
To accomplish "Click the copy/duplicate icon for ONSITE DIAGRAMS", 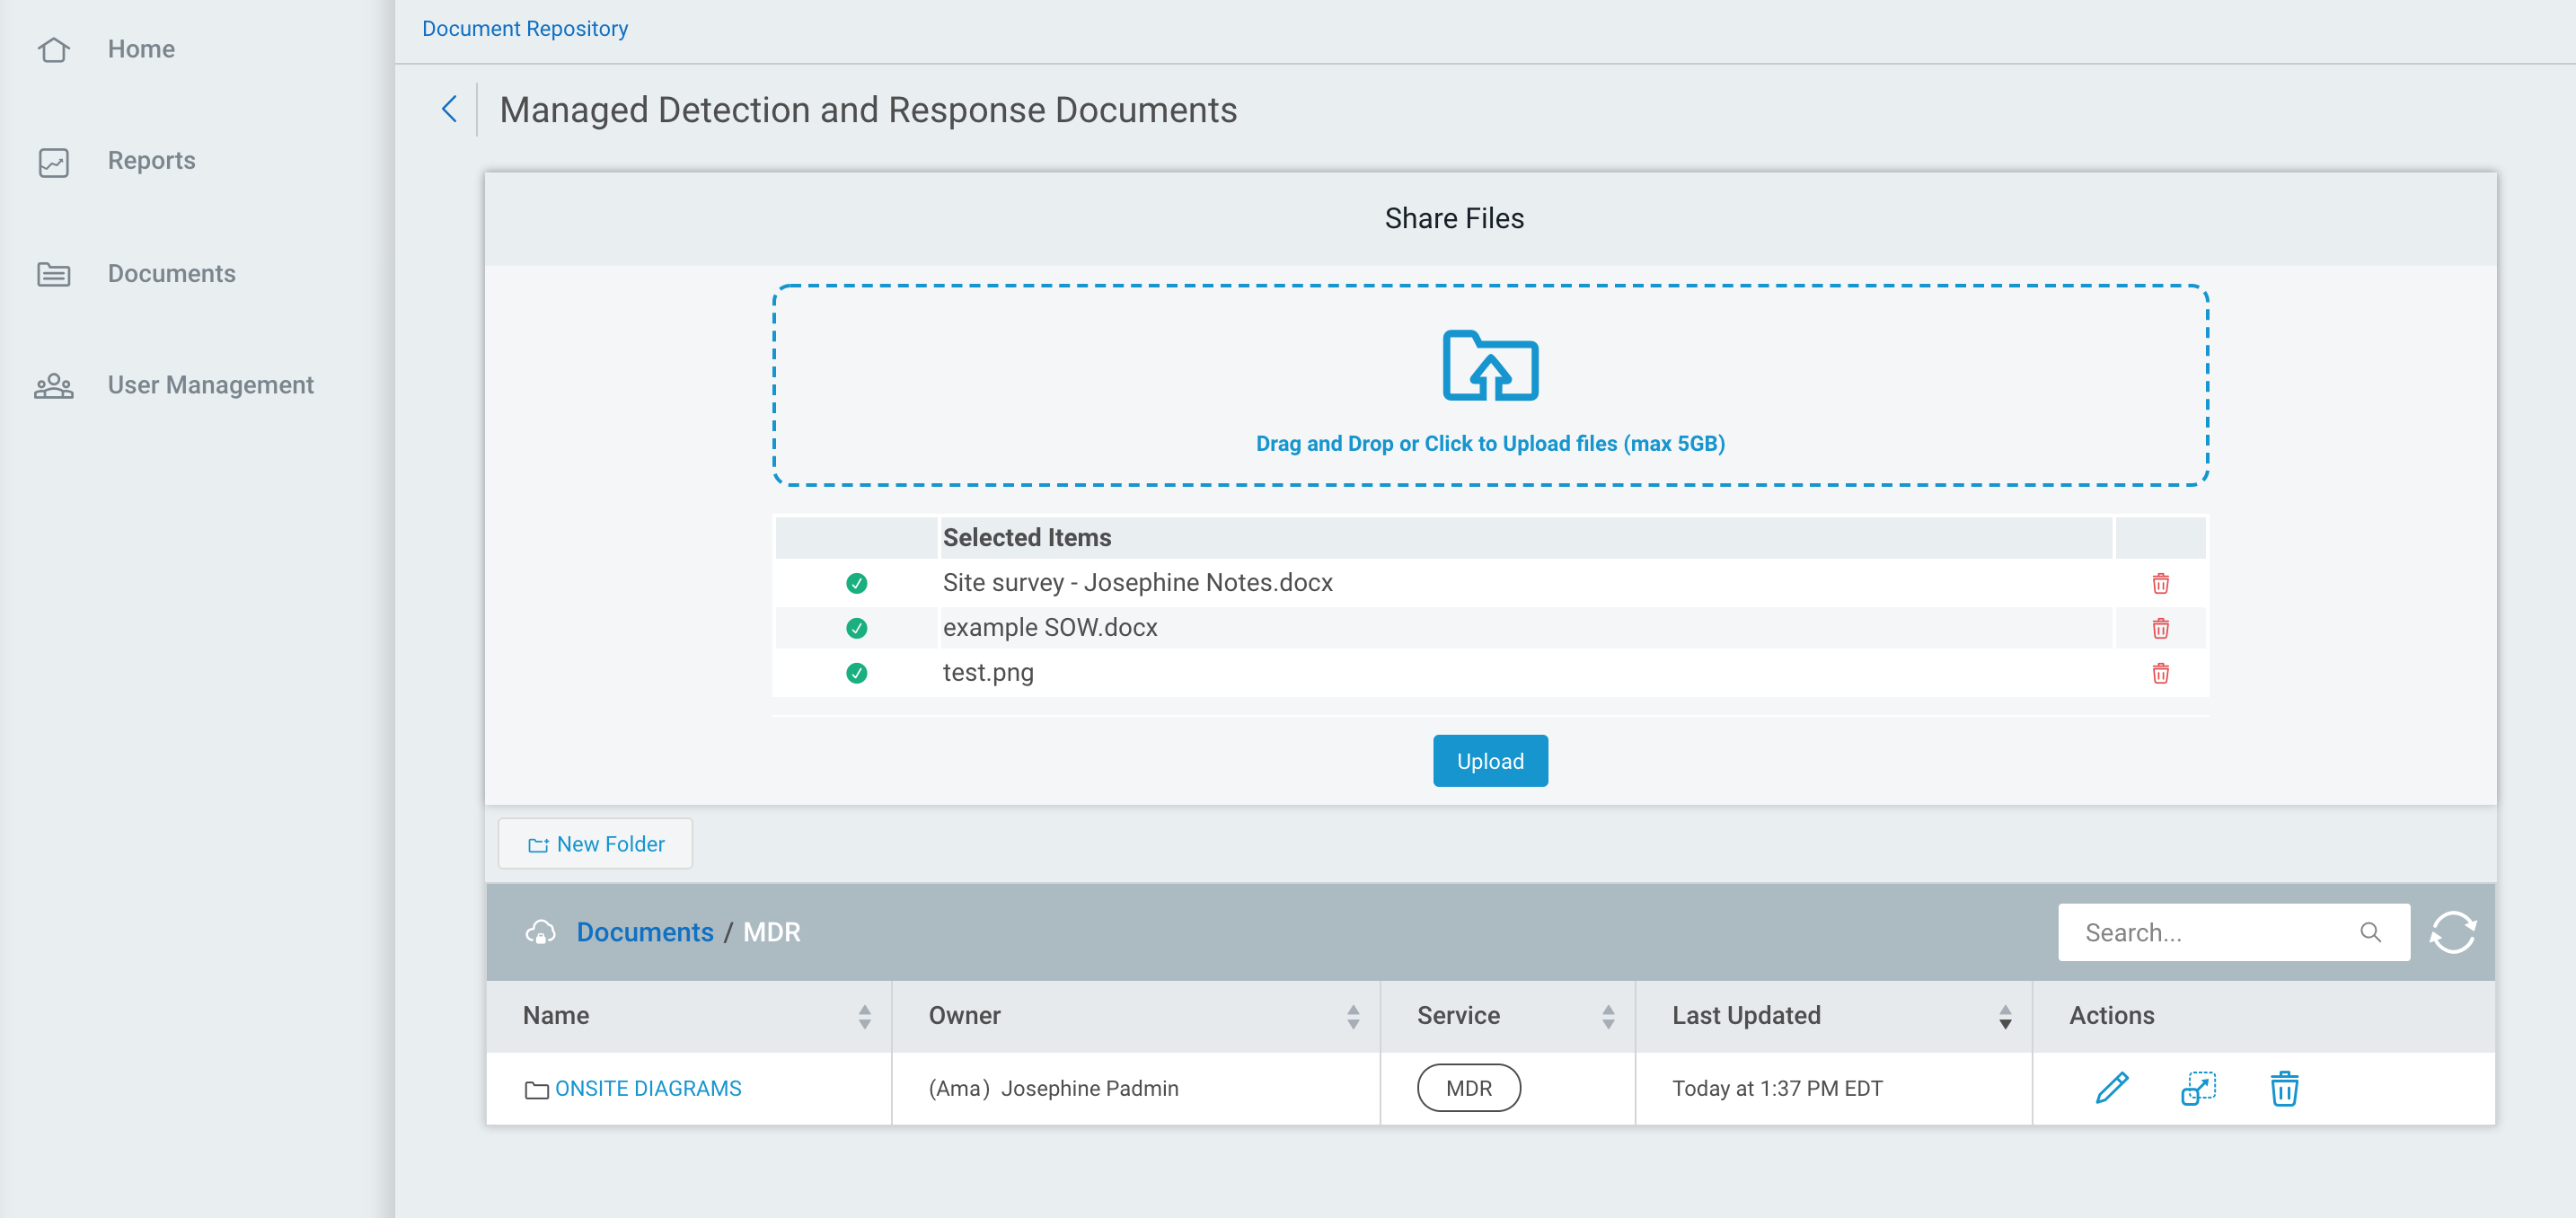I will point(2198,1088).
